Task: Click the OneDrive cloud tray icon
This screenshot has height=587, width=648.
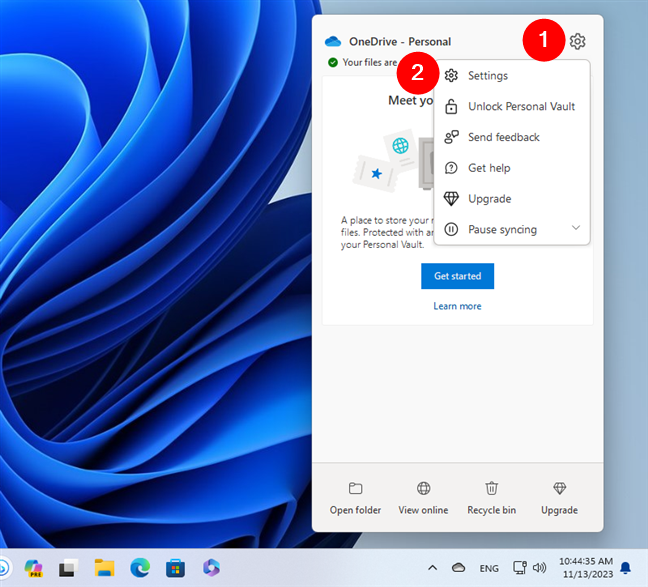Action: [x=458, y=568]
